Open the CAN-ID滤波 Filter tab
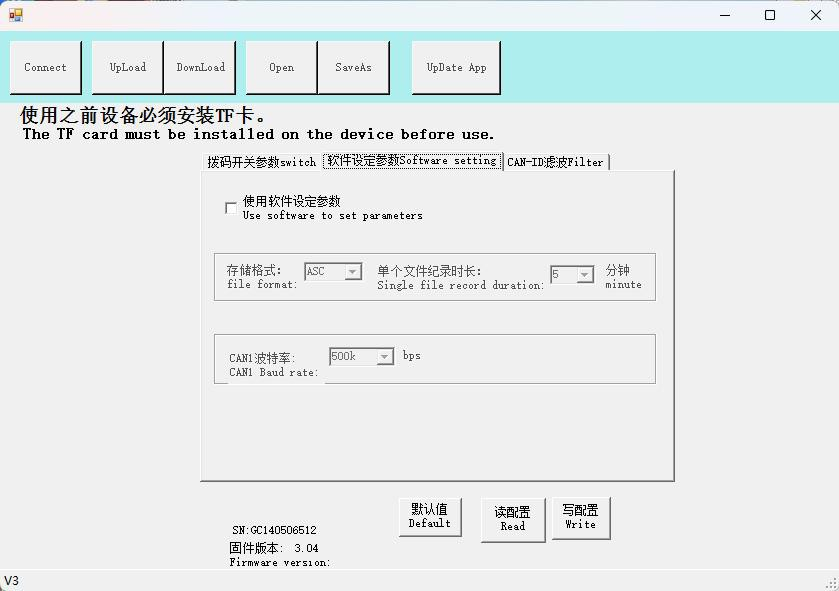 [555, 162]
